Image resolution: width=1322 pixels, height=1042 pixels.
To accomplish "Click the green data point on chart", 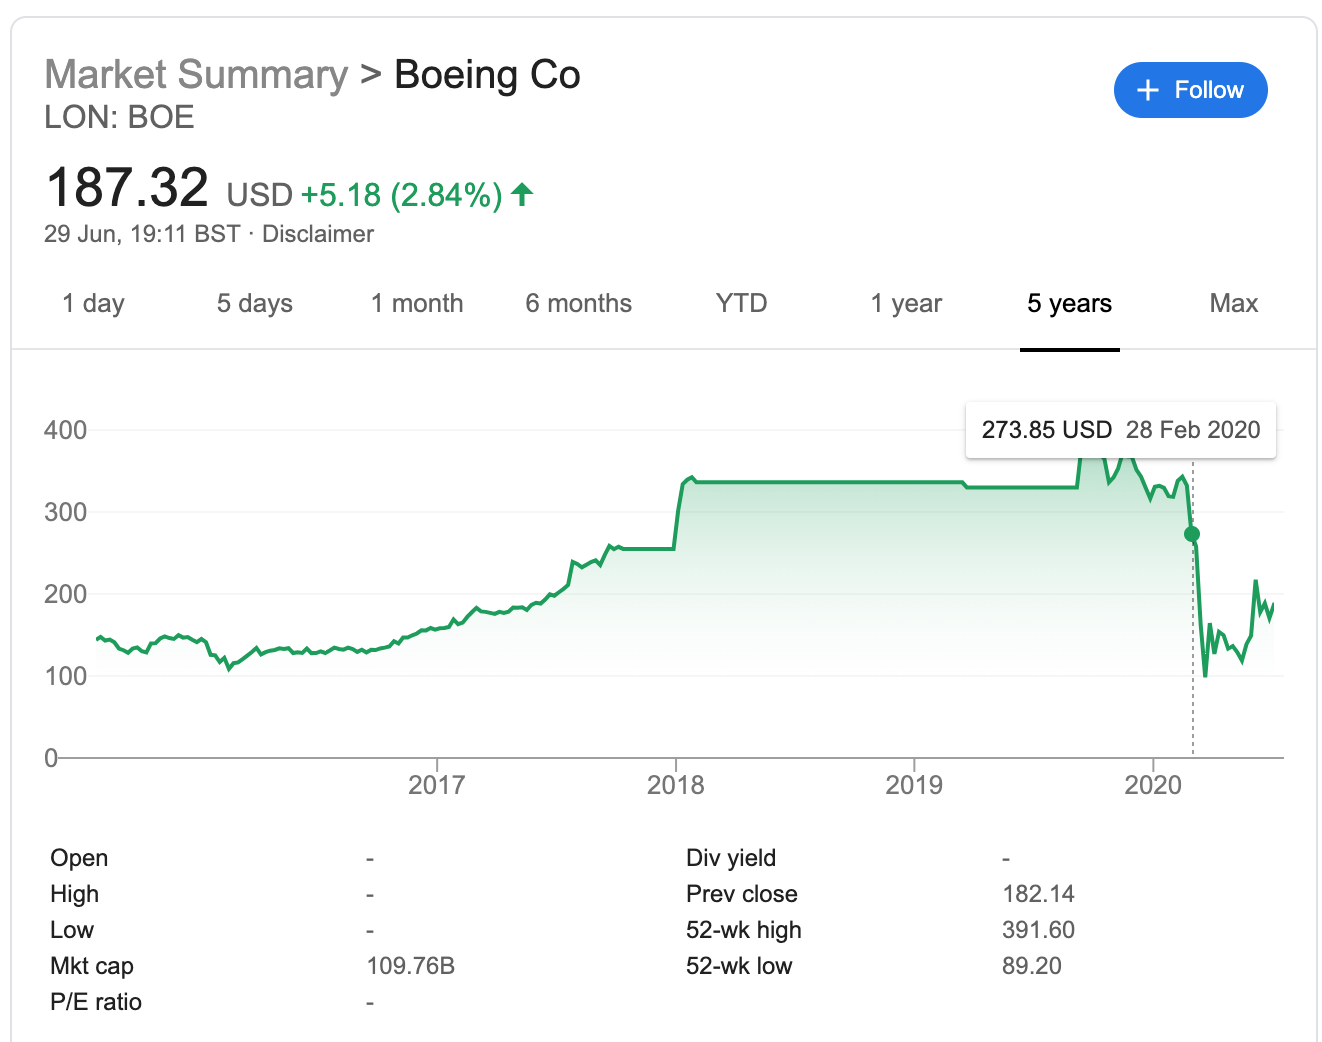I will 1192,534.
